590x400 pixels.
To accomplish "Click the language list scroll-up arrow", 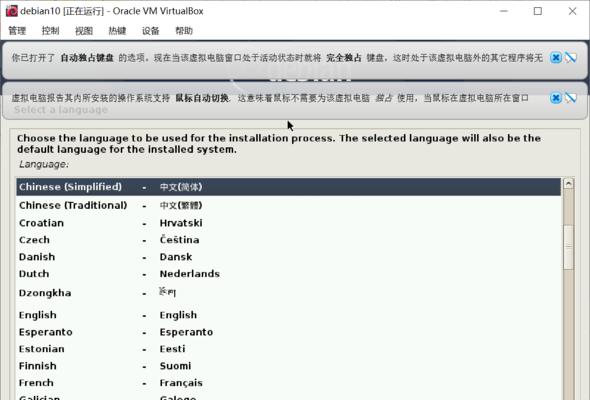I will coord(569,184).
